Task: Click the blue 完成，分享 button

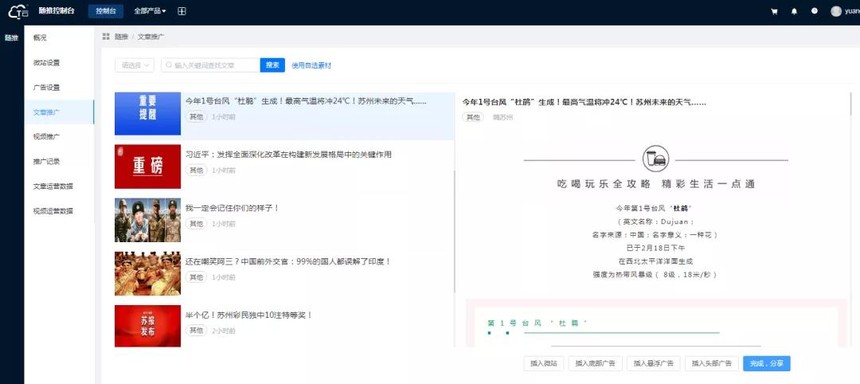Action: (767, 363)
